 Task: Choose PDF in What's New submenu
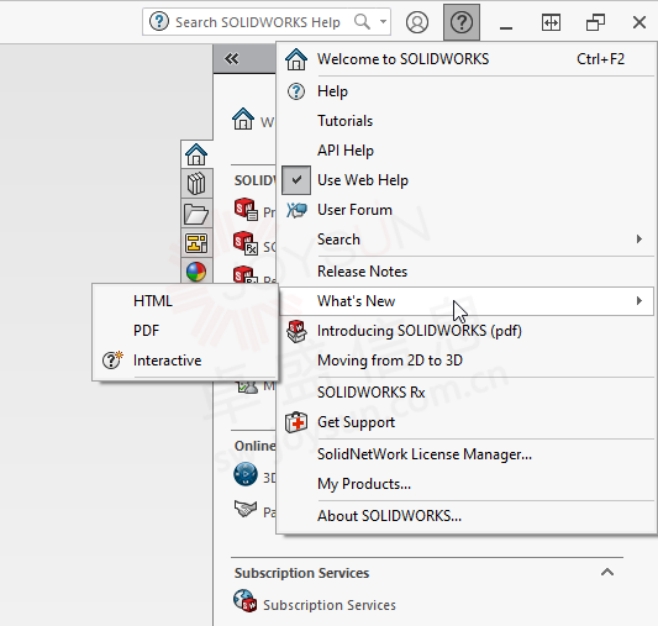[x=185, y=330]
